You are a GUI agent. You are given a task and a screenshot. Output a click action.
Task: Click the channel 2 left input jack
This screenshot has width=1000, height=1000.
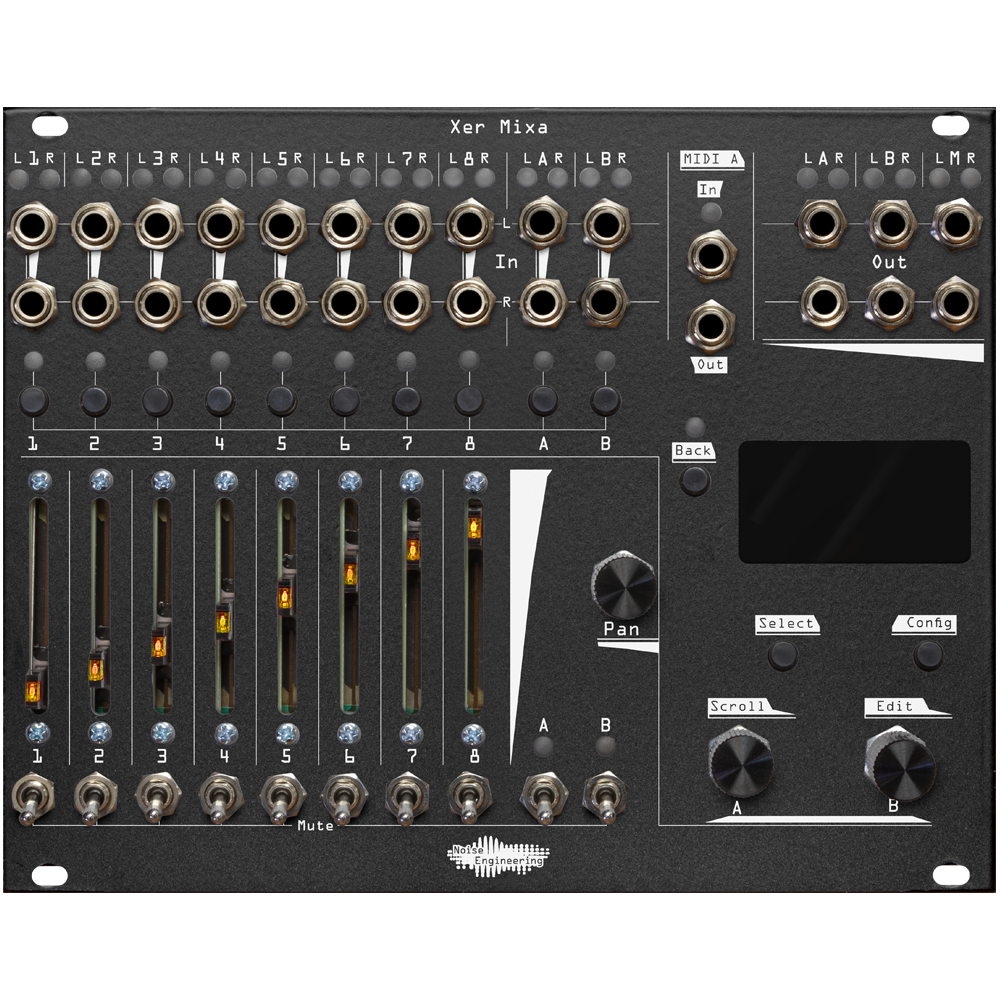[x=94, y=225]
